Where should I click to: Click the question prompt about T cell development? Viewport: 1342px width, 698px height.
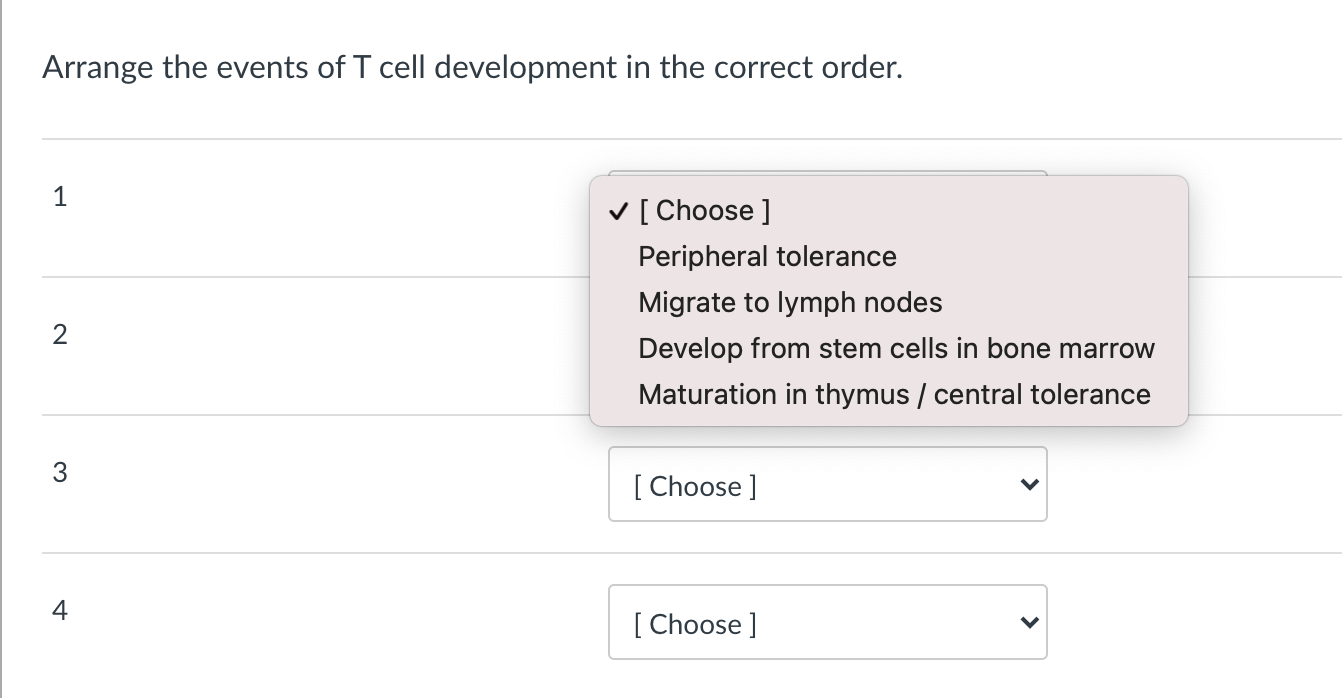click(x=472, y=68)
